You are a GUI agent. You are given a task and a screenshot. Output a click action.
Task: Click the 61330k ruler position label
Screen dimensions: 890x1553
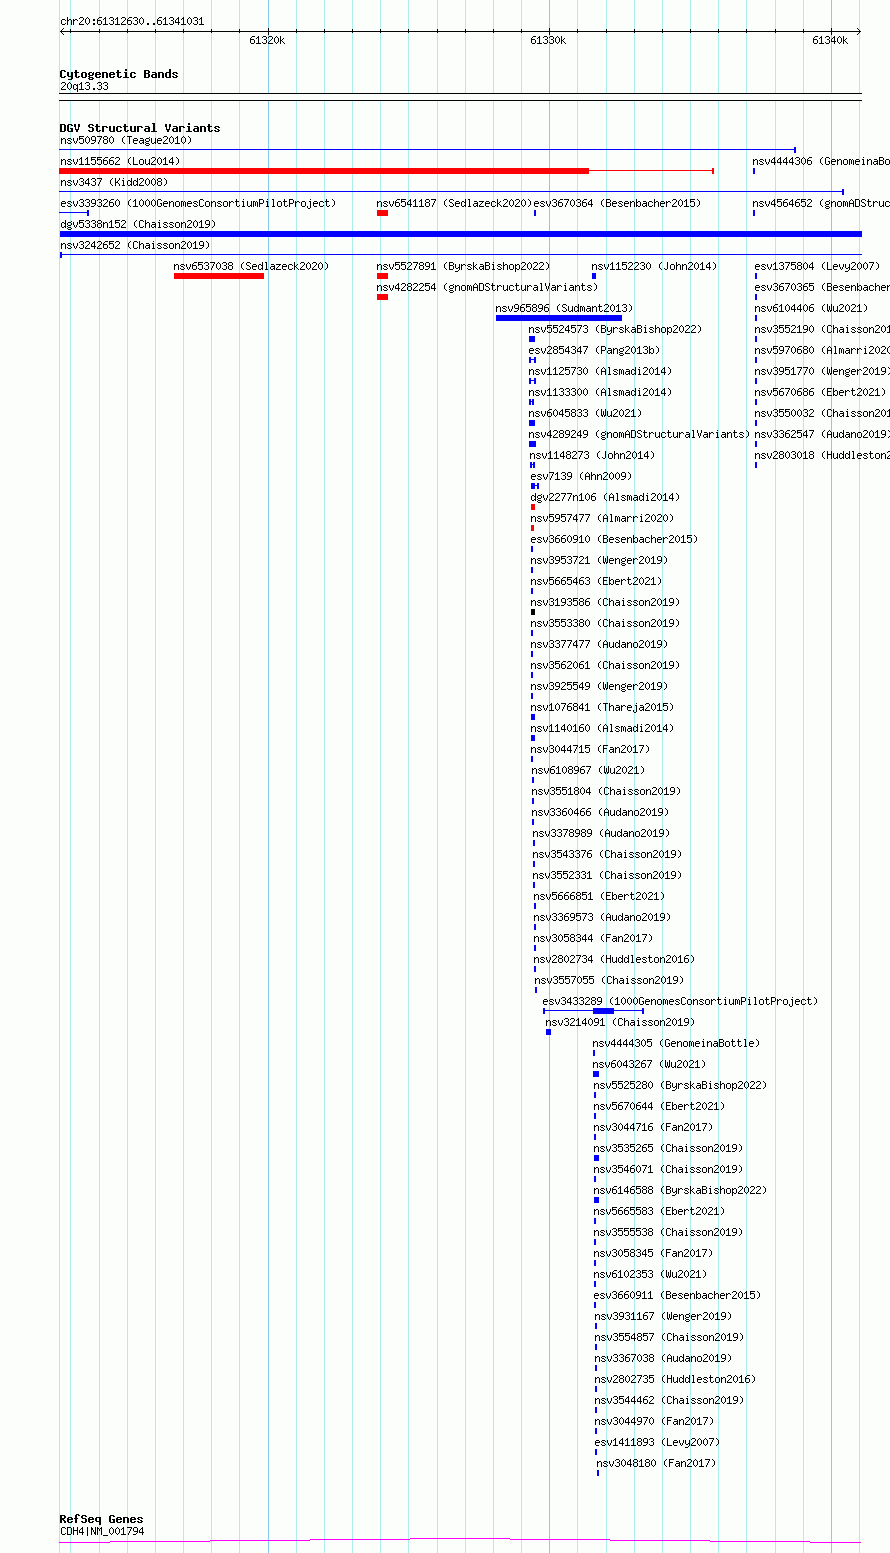[548, 40]
